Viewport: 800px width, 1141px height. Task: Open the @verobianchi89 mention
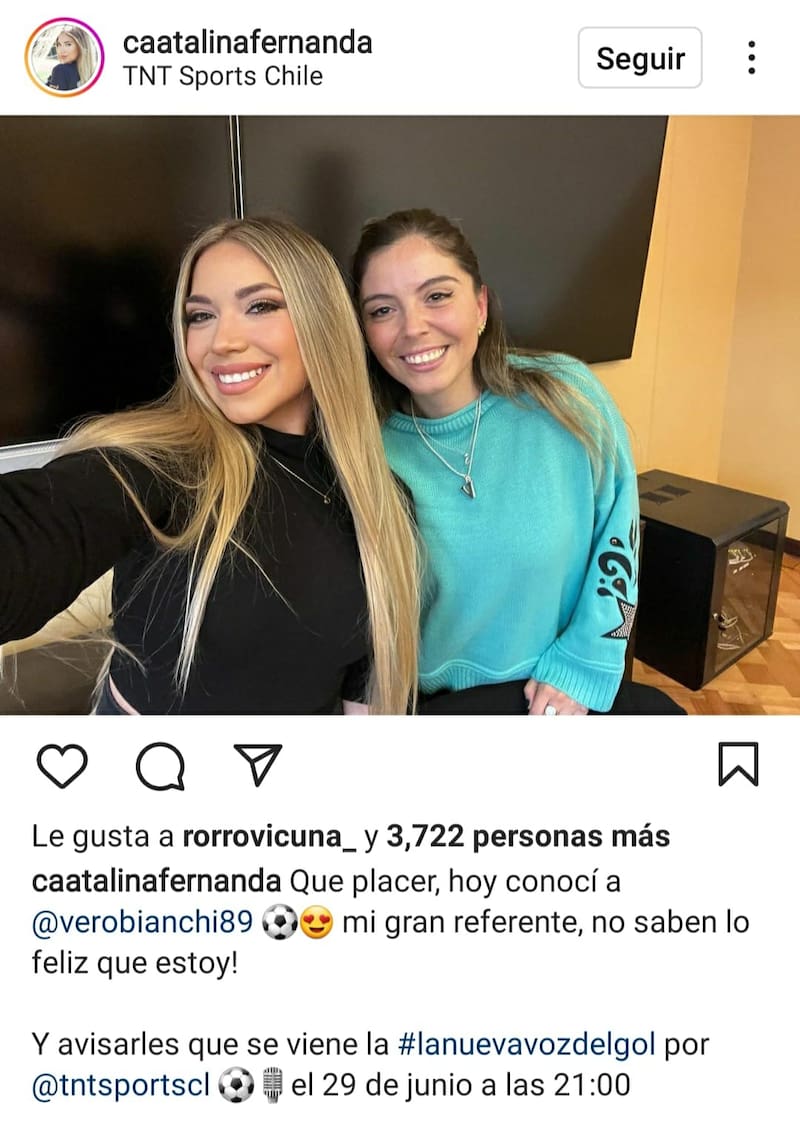pyautogui.click(x=143, y=922)
